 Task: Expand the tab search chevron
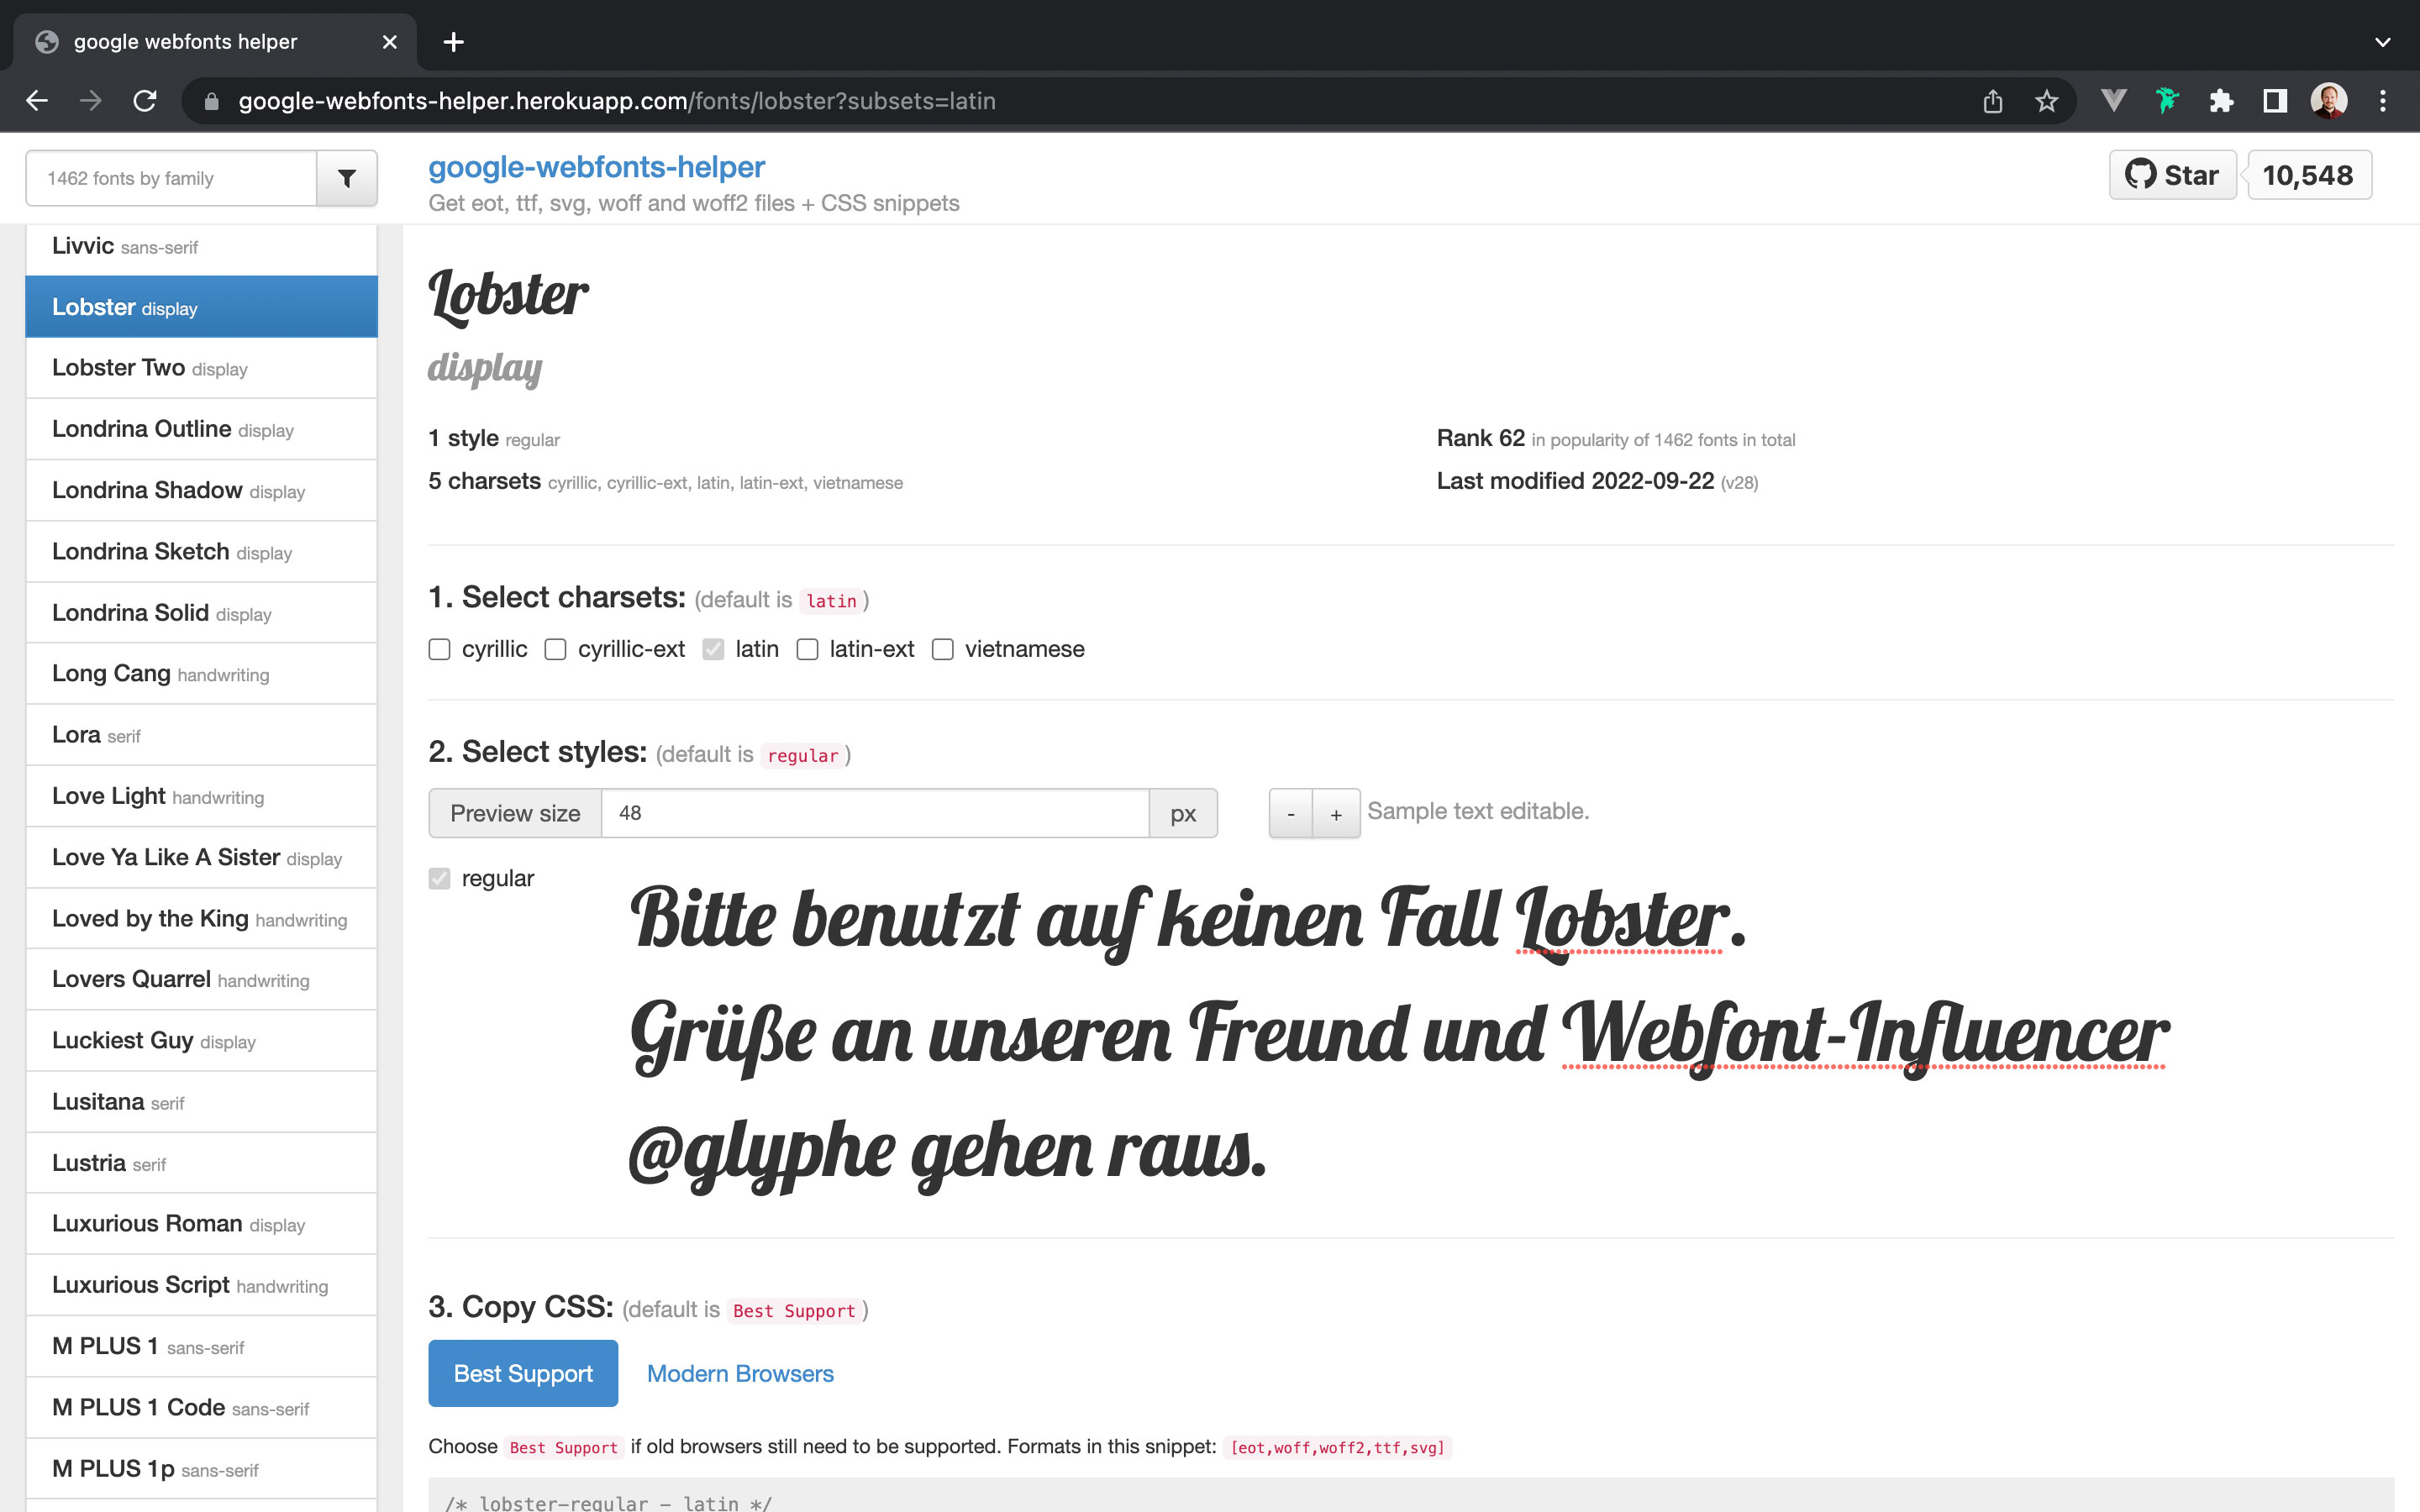click(x=2383, y=41)
